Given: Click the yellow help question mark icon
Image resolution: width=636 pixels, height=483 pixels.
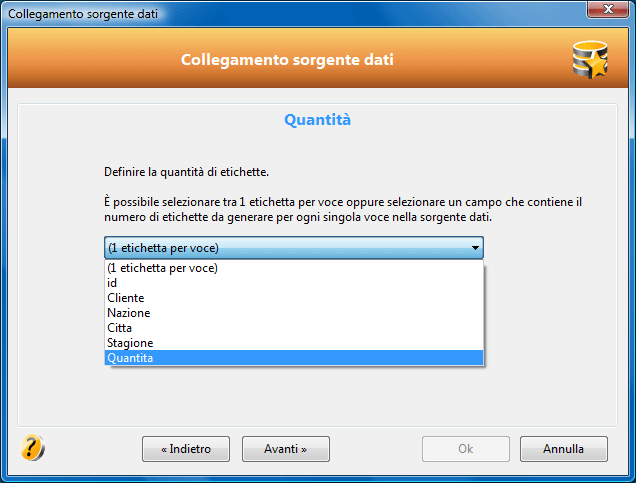Looking at the screenshot, I should (32, 448).
